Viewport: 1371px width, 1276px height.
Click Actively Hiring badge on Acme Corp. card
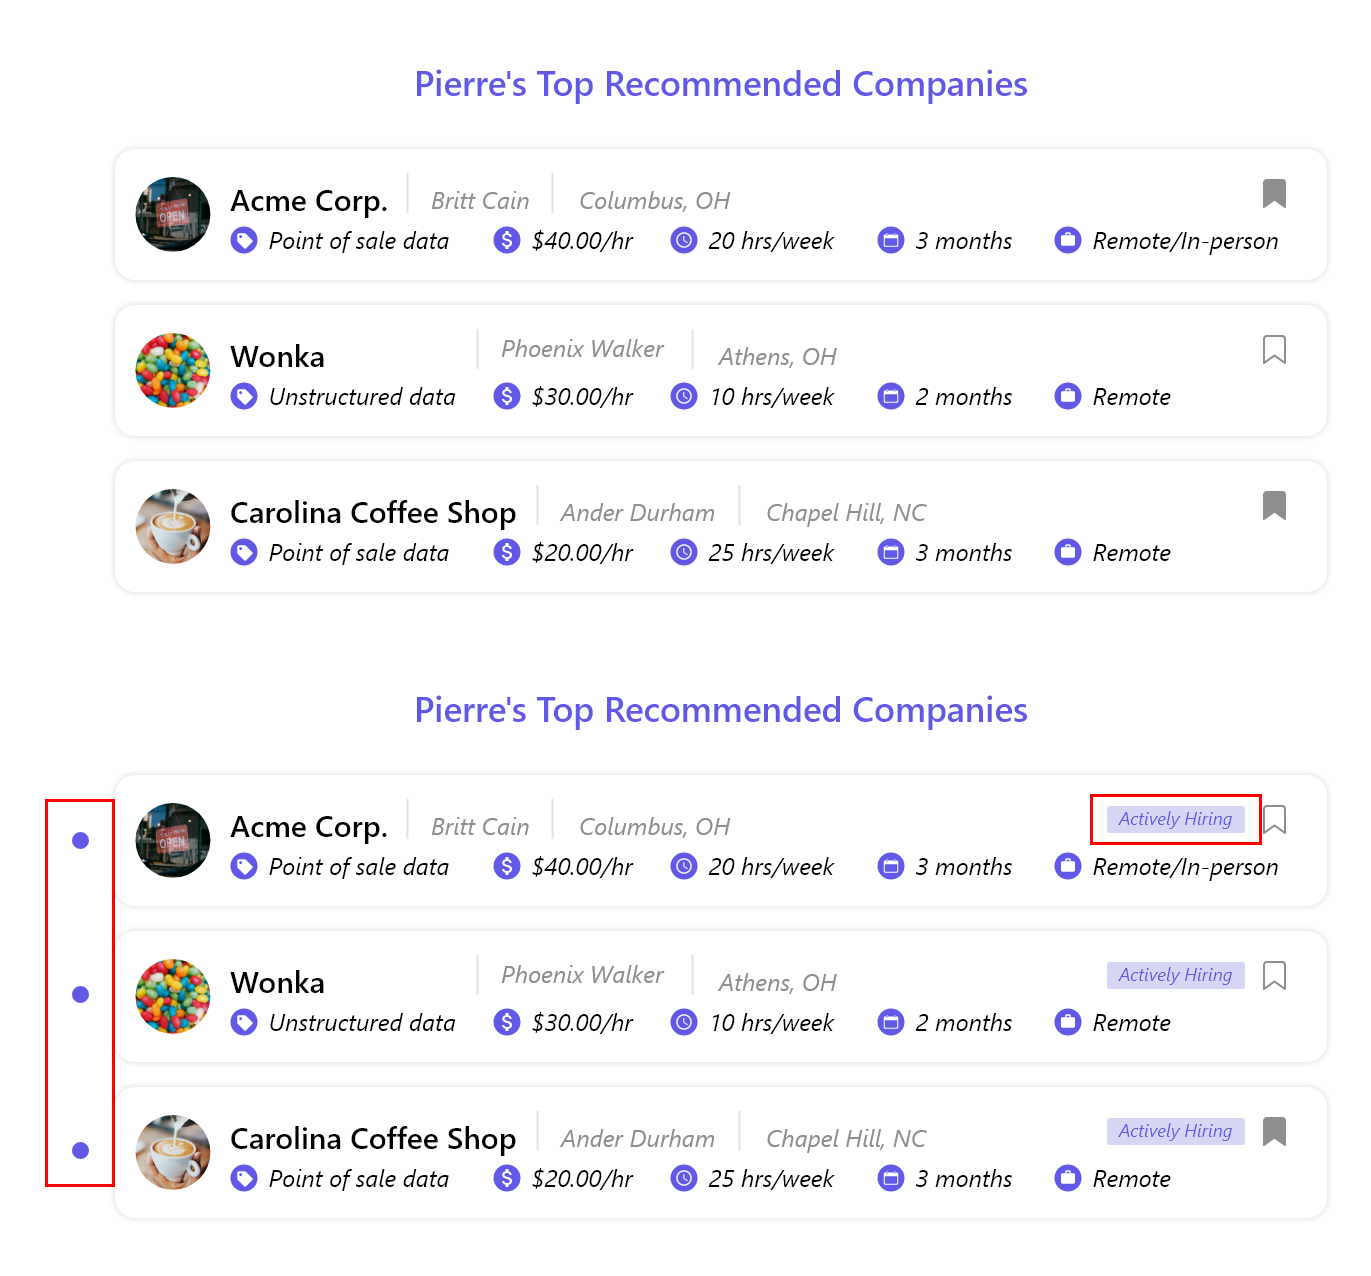point(1175,819)
